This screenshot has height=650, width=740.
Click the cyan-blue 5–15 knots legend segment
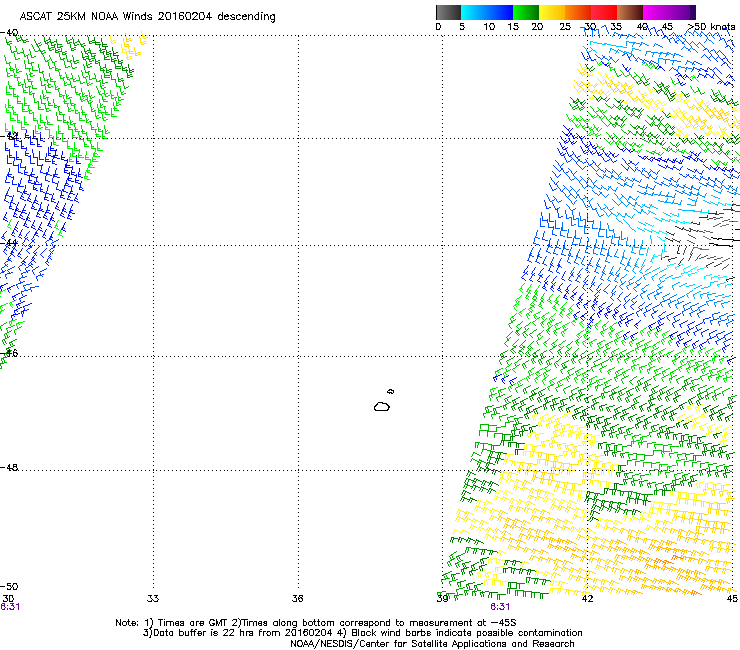(487, 12)
